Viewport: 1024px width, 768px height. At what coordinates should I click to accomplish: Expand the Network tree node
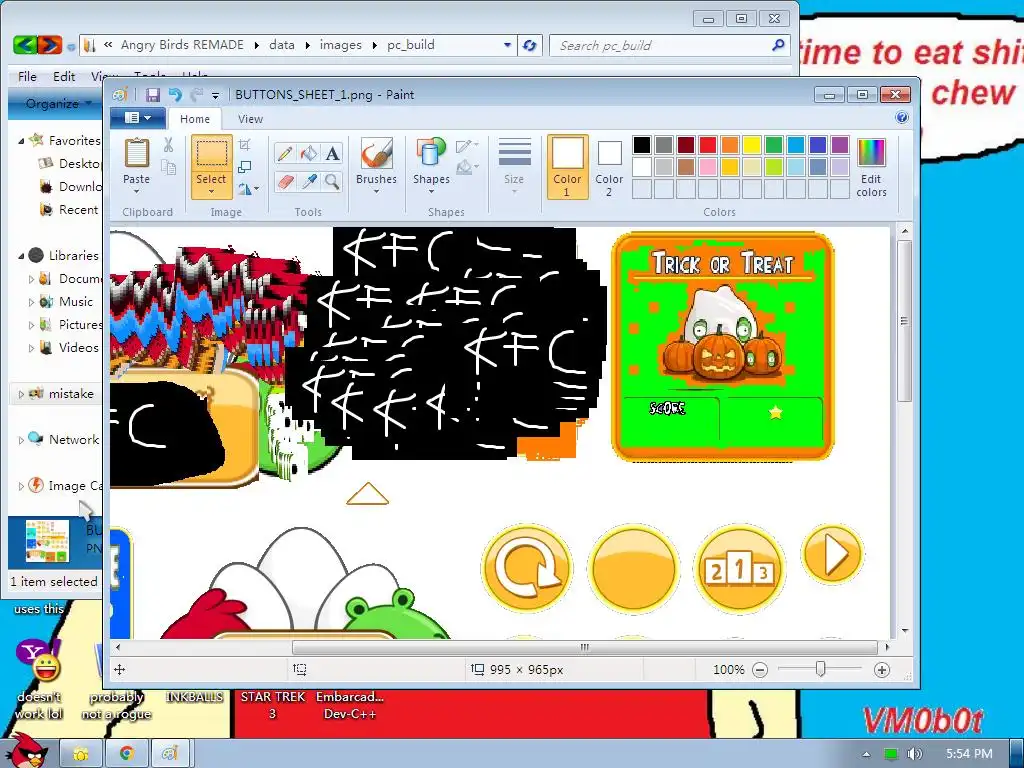(21, 440)
